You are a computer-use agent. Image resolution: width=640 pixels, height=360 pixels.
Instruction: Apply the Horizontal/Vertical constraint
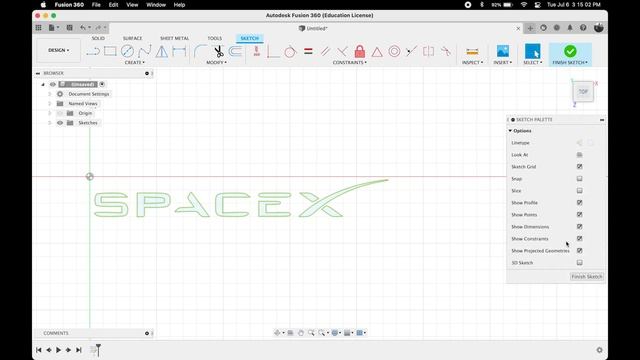tap(256, 51)
